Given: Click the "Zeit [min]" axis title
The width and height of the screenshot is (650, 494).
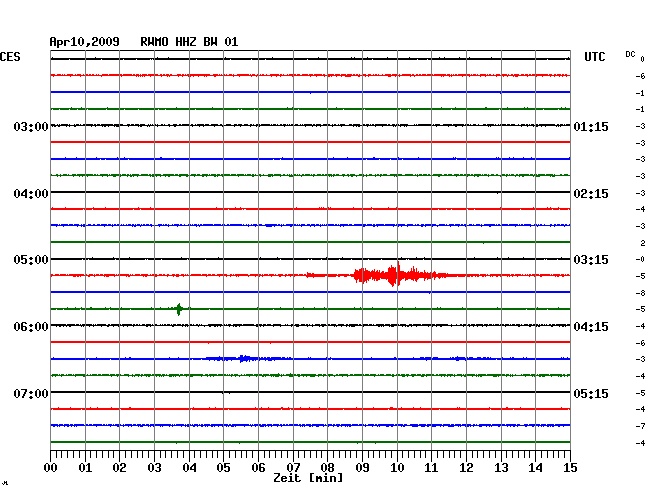Looking at the screenshot, I should click(308, 478).
